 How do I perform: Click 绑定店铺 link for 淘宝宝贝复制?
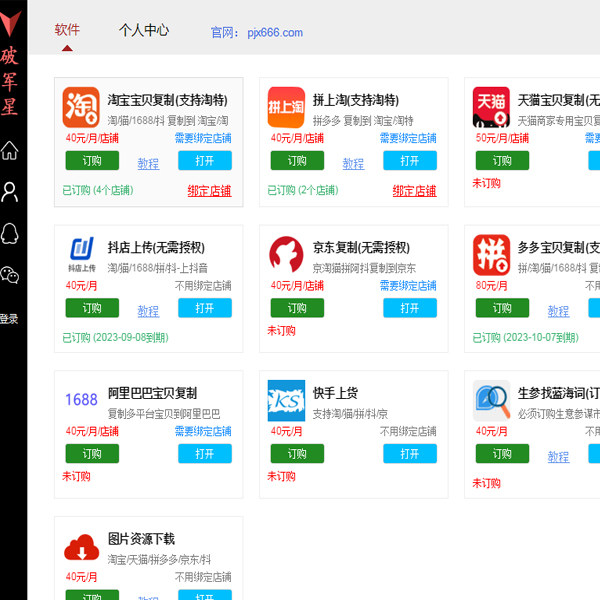coord(209,191)
